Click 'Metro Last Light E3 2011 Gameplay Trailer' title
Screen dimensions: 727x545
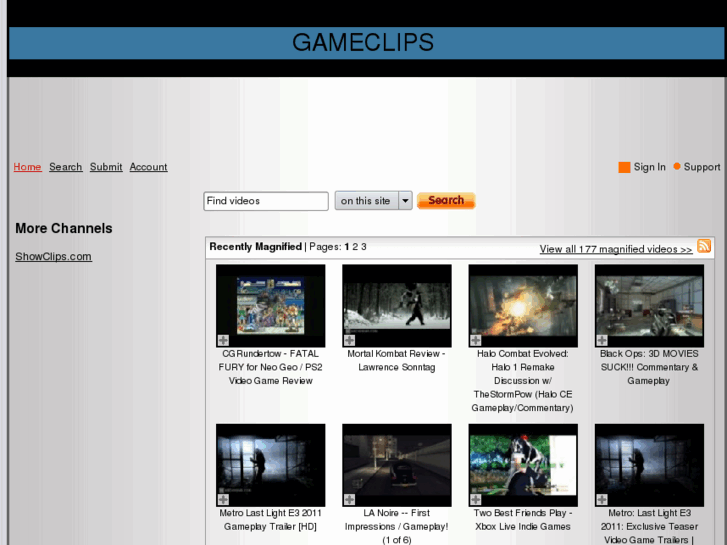[x=270, y=519]
